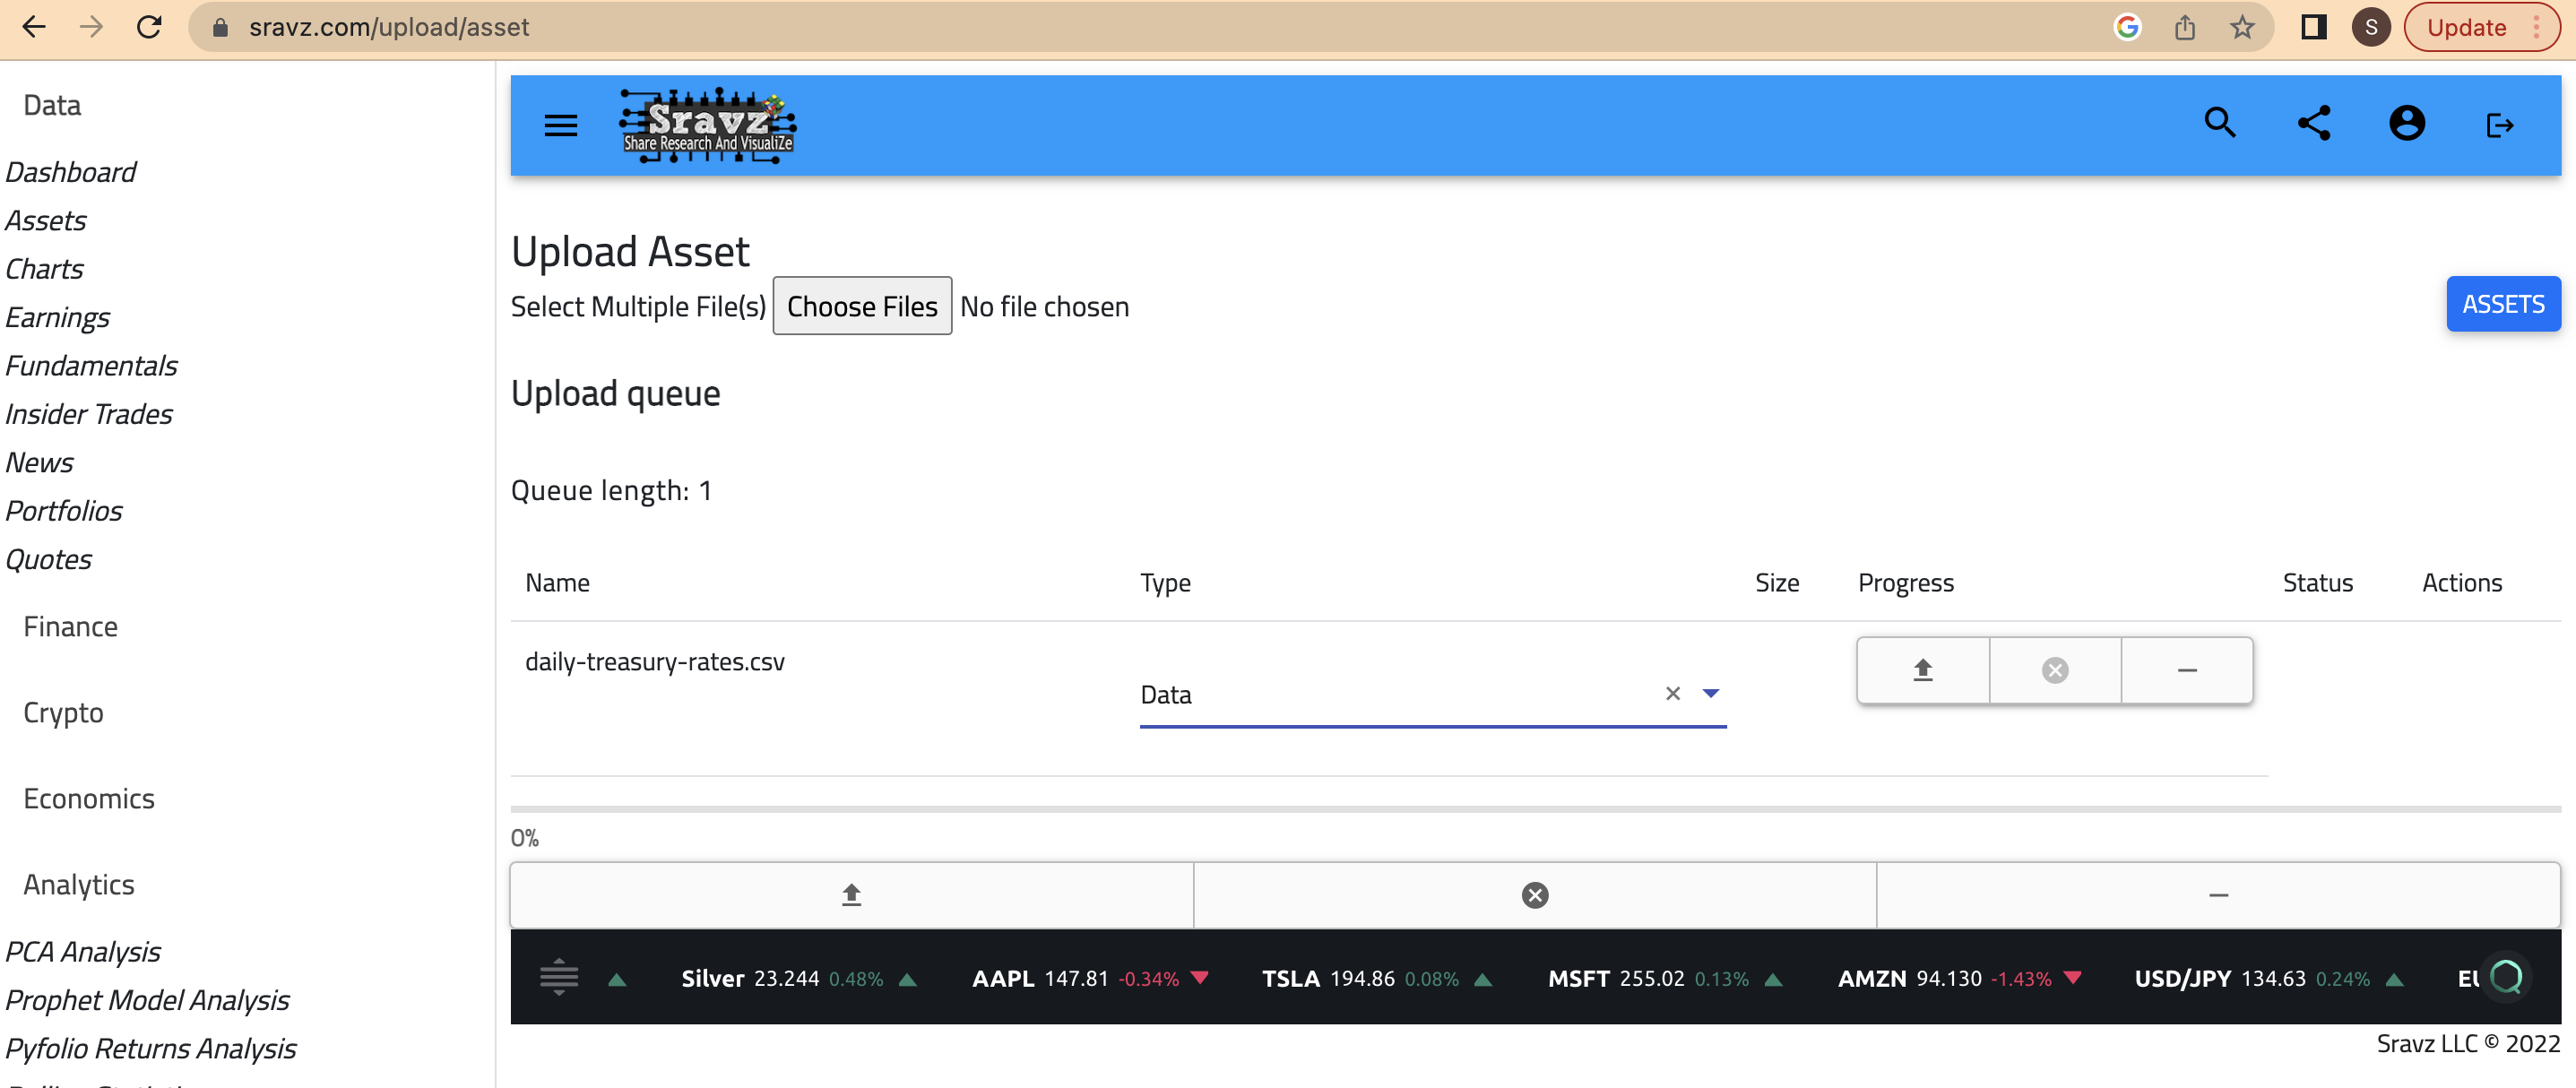Viewport: 2576px width, 1088px height.
Task: Upload all queued files
Action: (x=852, y=895)
